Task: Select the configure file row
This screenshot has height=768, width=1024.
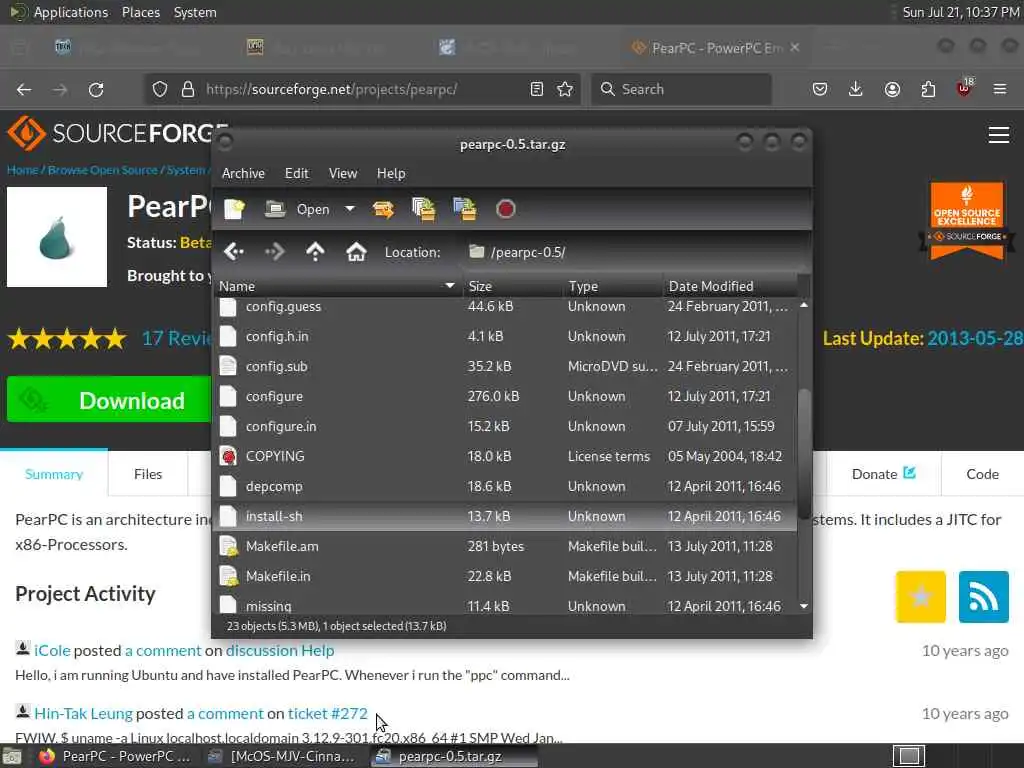Action: click(x=505, y=396)
